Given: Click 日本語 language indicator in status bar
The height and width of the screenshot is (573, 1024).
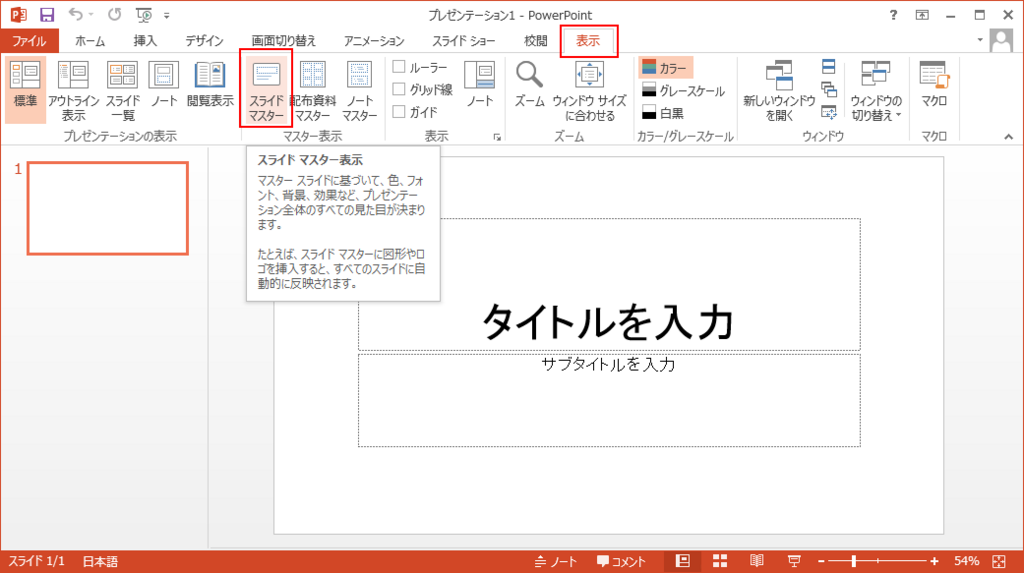Looking at the screenshot, I should click(100, 561).
